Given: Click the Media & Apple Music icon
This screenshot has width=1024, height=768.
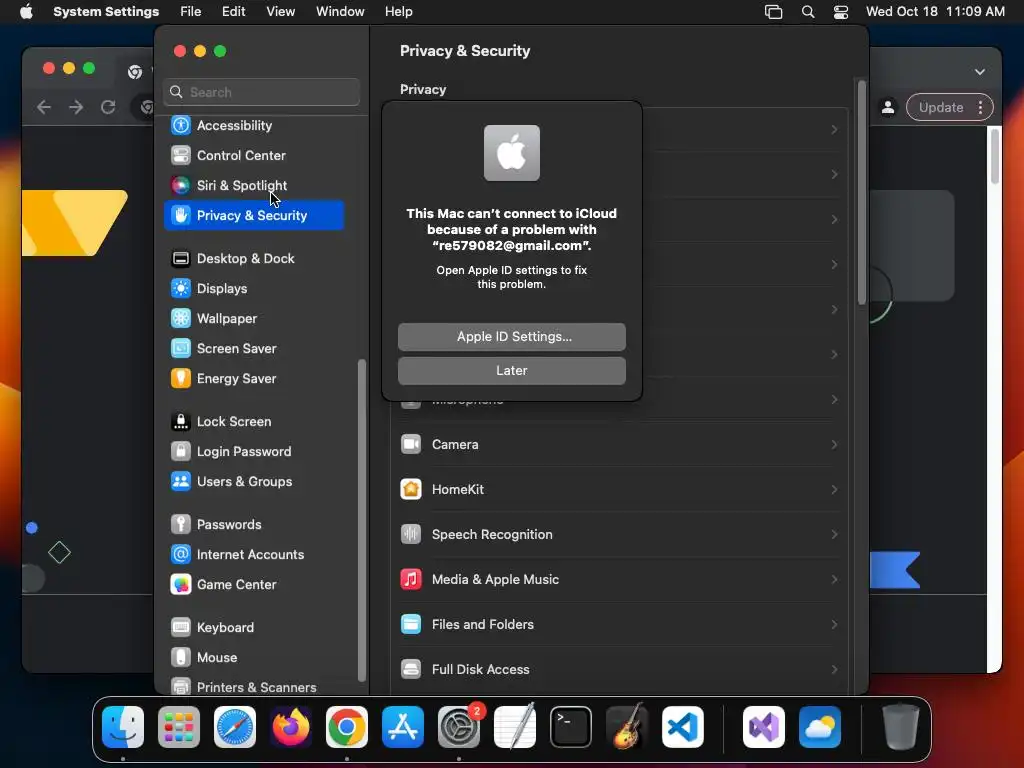Looking at the screenshot, I should 411,580.
